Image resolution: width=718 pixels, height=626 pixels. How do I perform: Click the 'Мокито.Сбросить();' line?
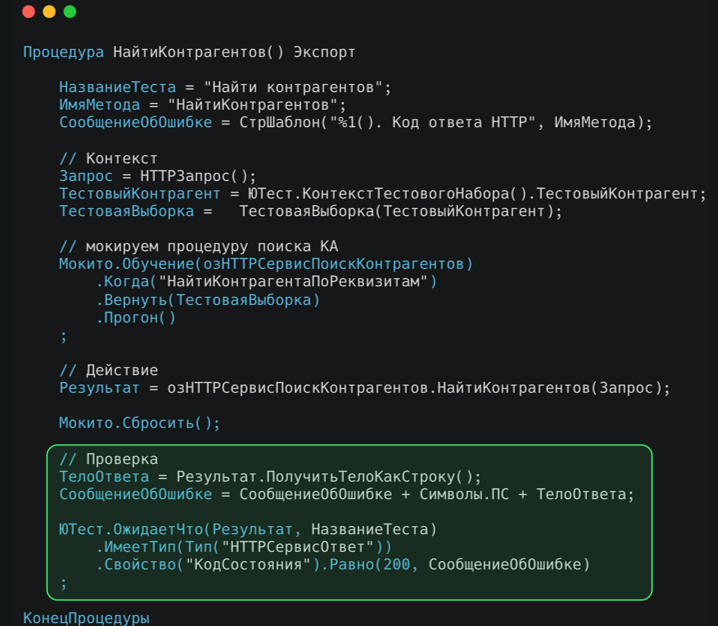pos(140,423)
